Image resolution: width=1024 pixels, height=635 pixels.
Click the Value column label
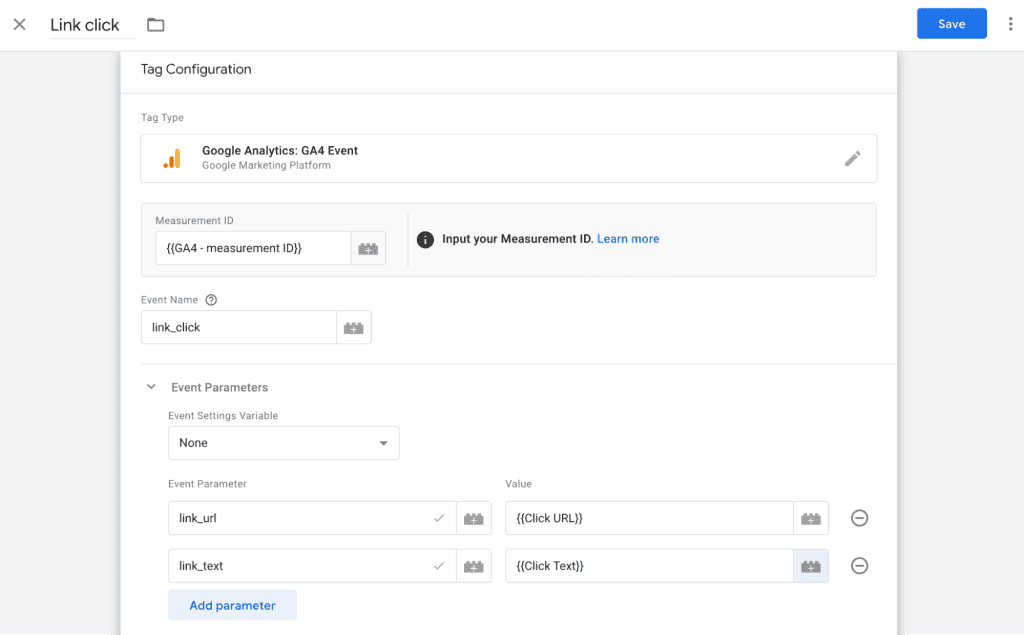point(519,484)
